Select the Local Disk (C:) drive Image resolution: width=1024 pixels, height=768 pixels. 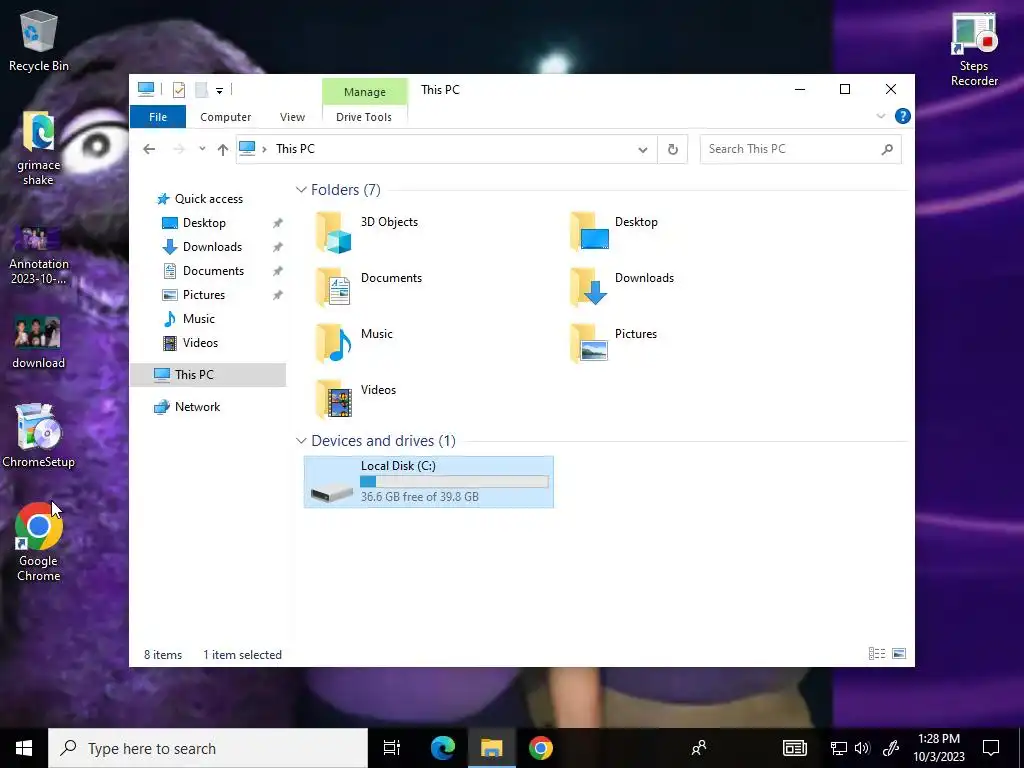(428, 482)
